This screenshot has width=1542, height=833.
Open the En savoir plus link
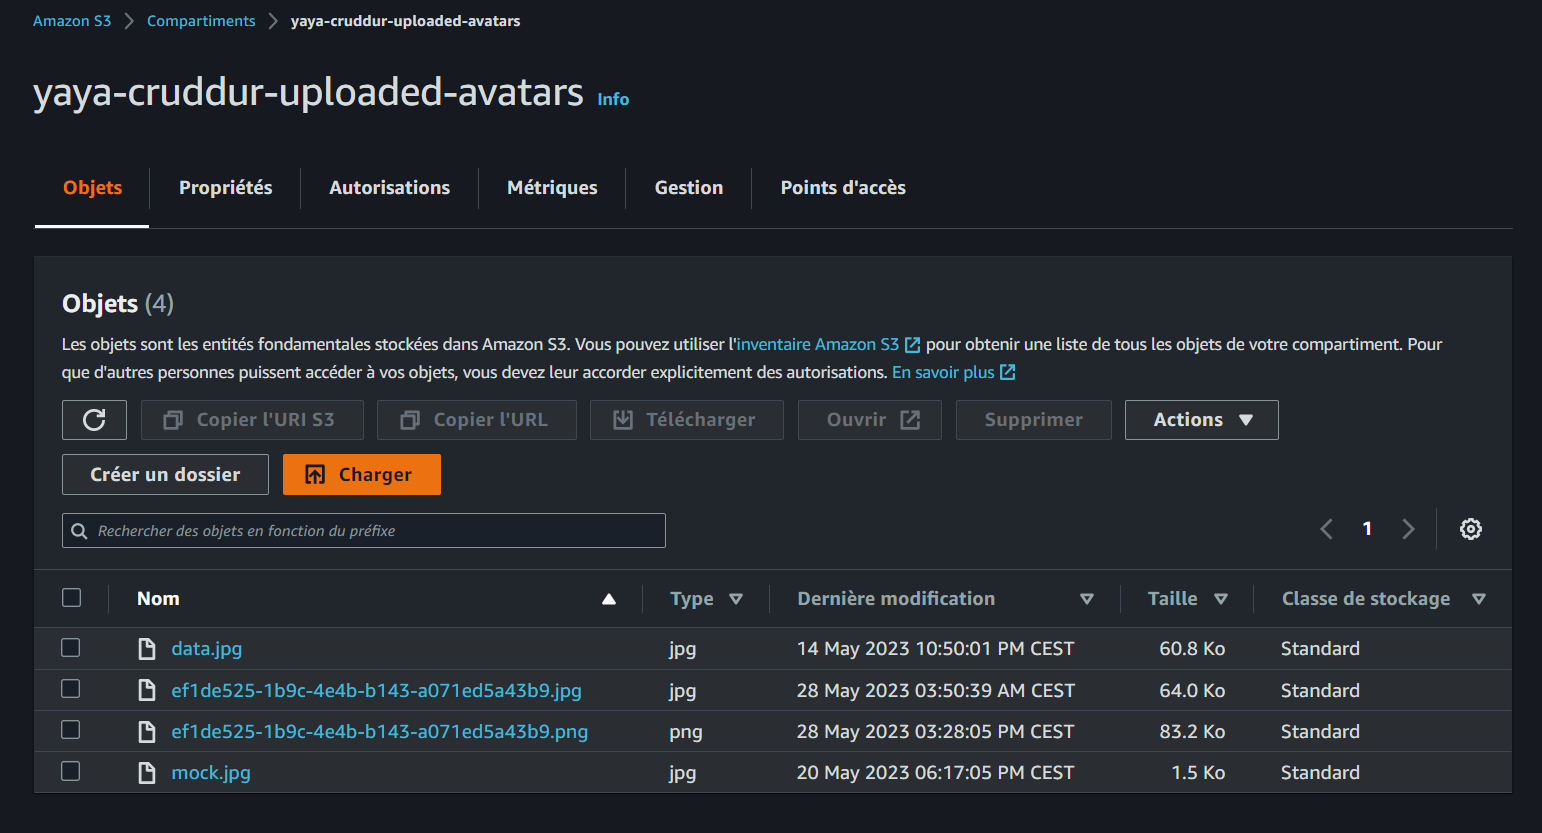(953, 372)
